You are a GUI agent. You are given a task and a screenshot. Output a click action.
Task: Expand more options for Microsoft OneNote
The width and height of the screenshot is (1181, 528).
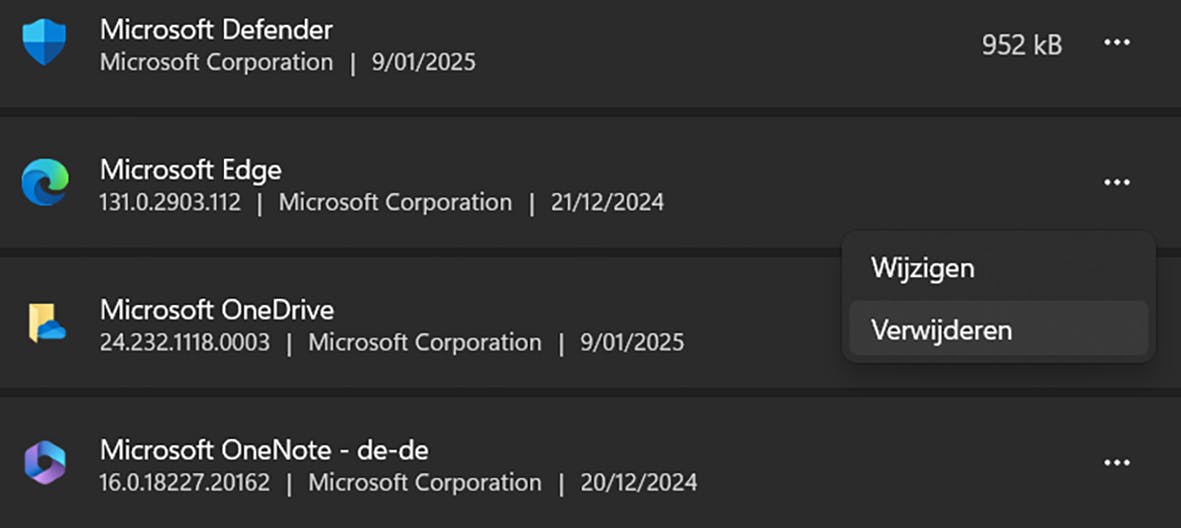tap(1116, 463)
